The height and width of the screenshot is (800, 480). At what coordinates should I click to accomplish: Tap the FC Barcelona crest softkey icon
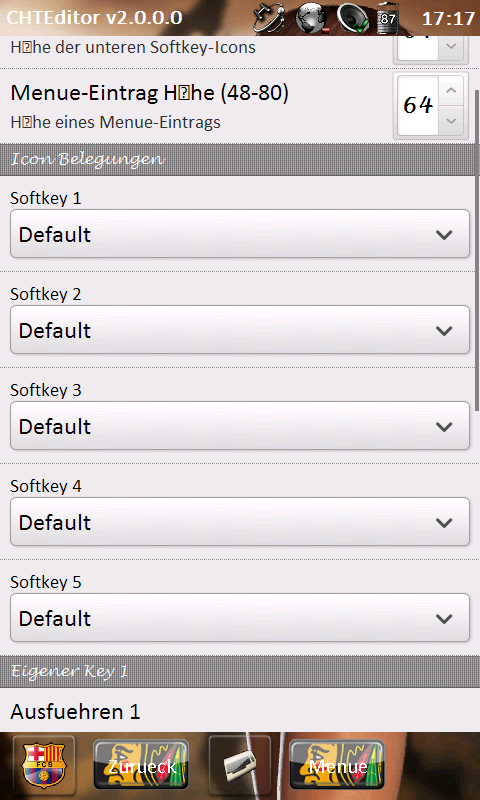pos(44,765)
